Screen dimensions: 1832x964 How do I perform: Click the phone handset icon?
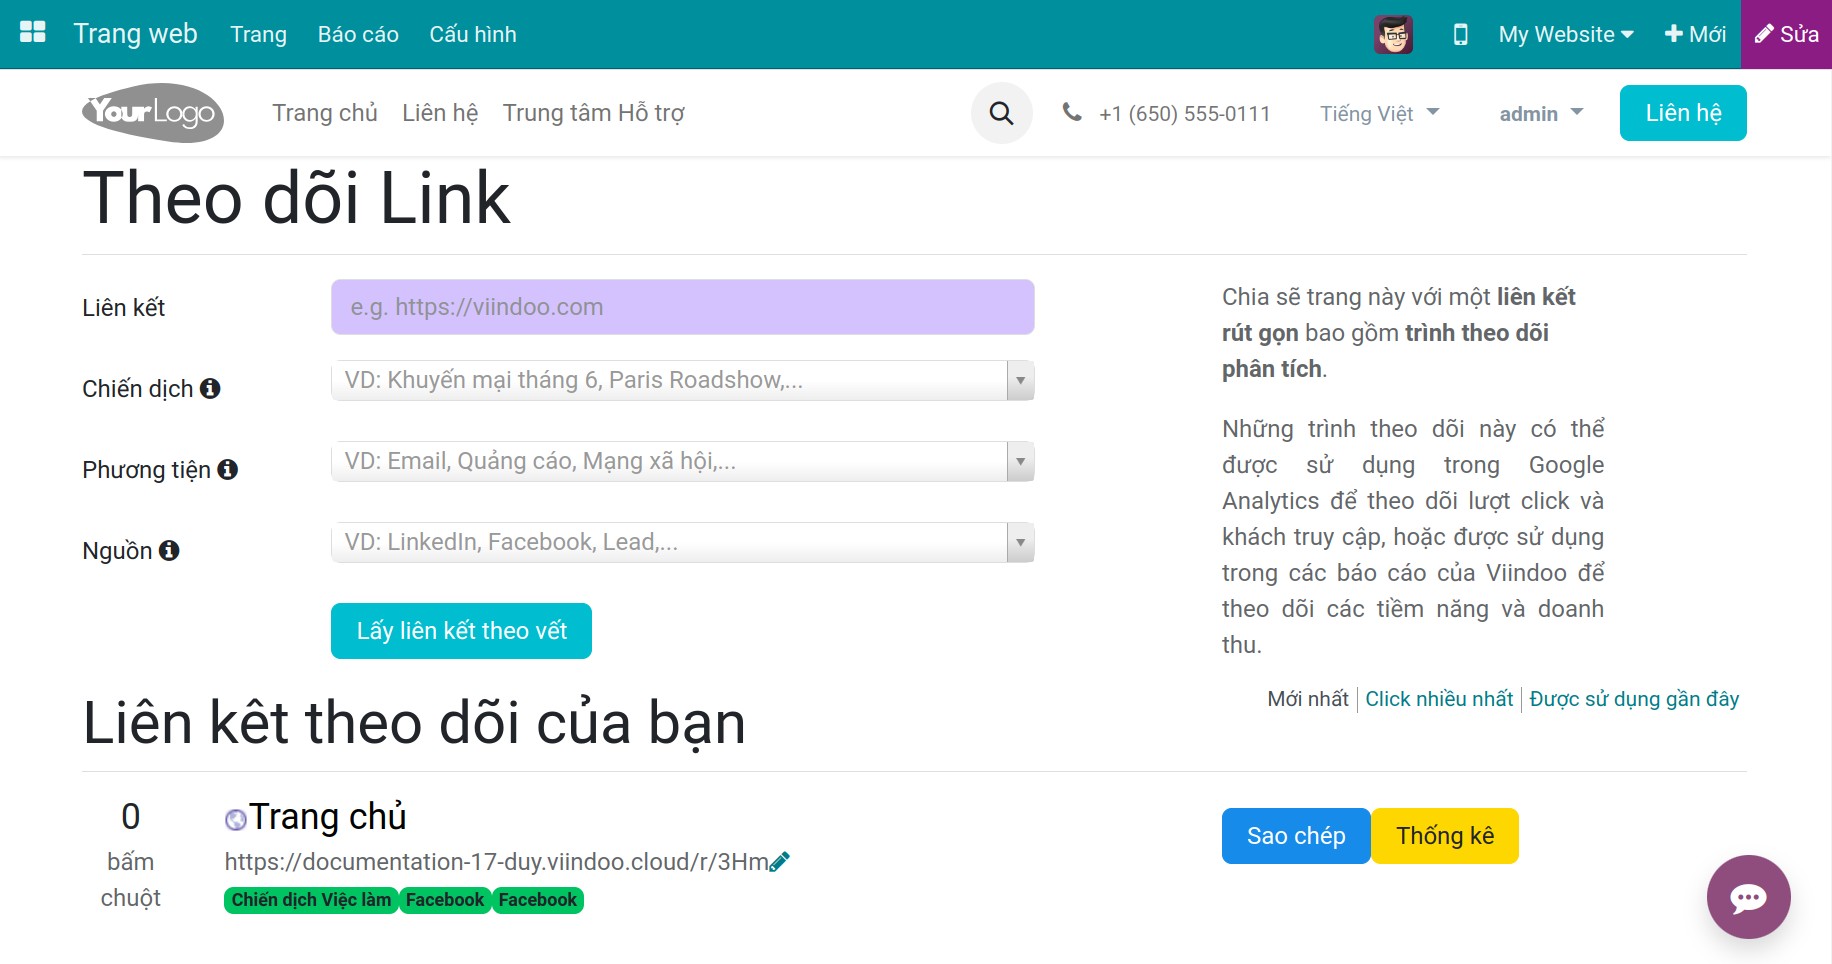point(1072,112)
